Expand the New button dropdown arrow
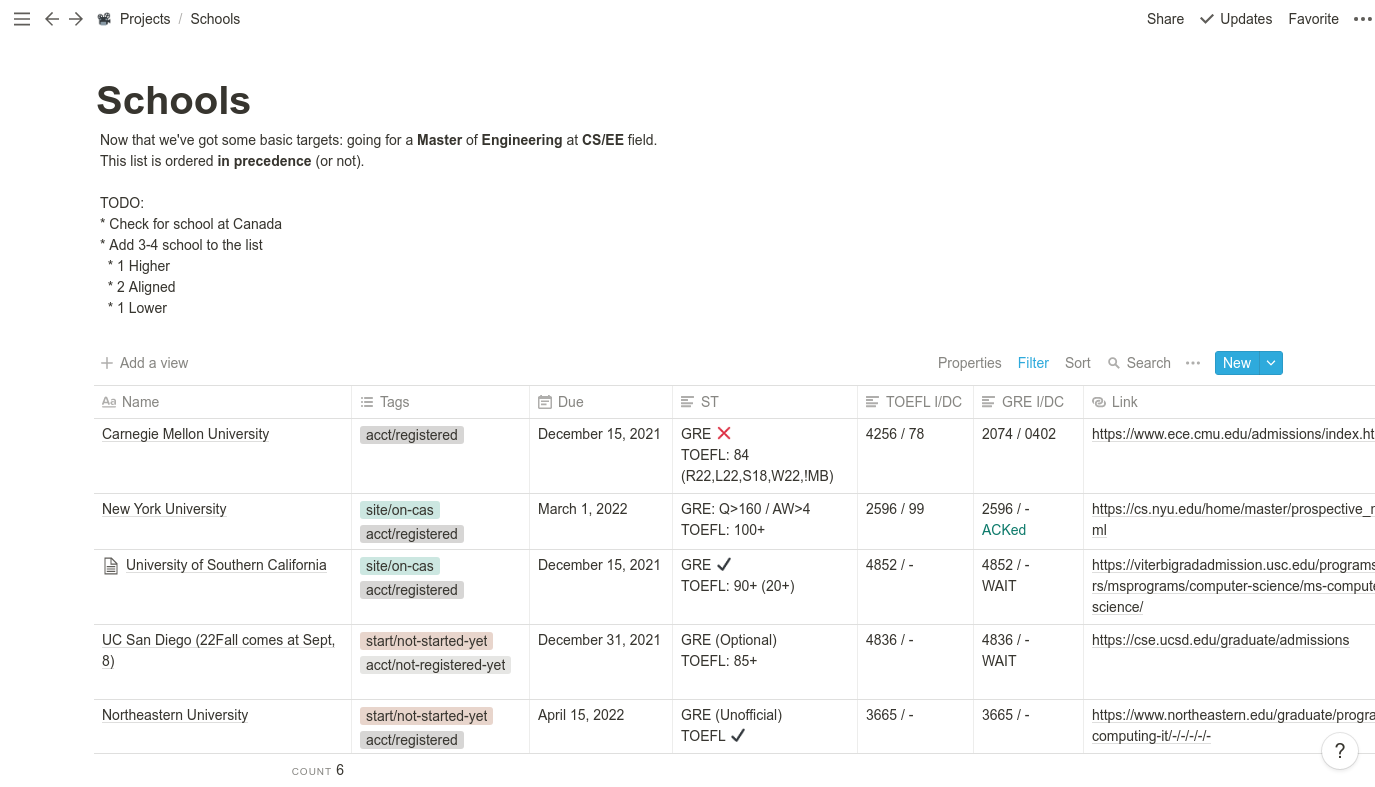This screenshot has width=1375, height=787. pyautogui.click(x=1271, y=363)
